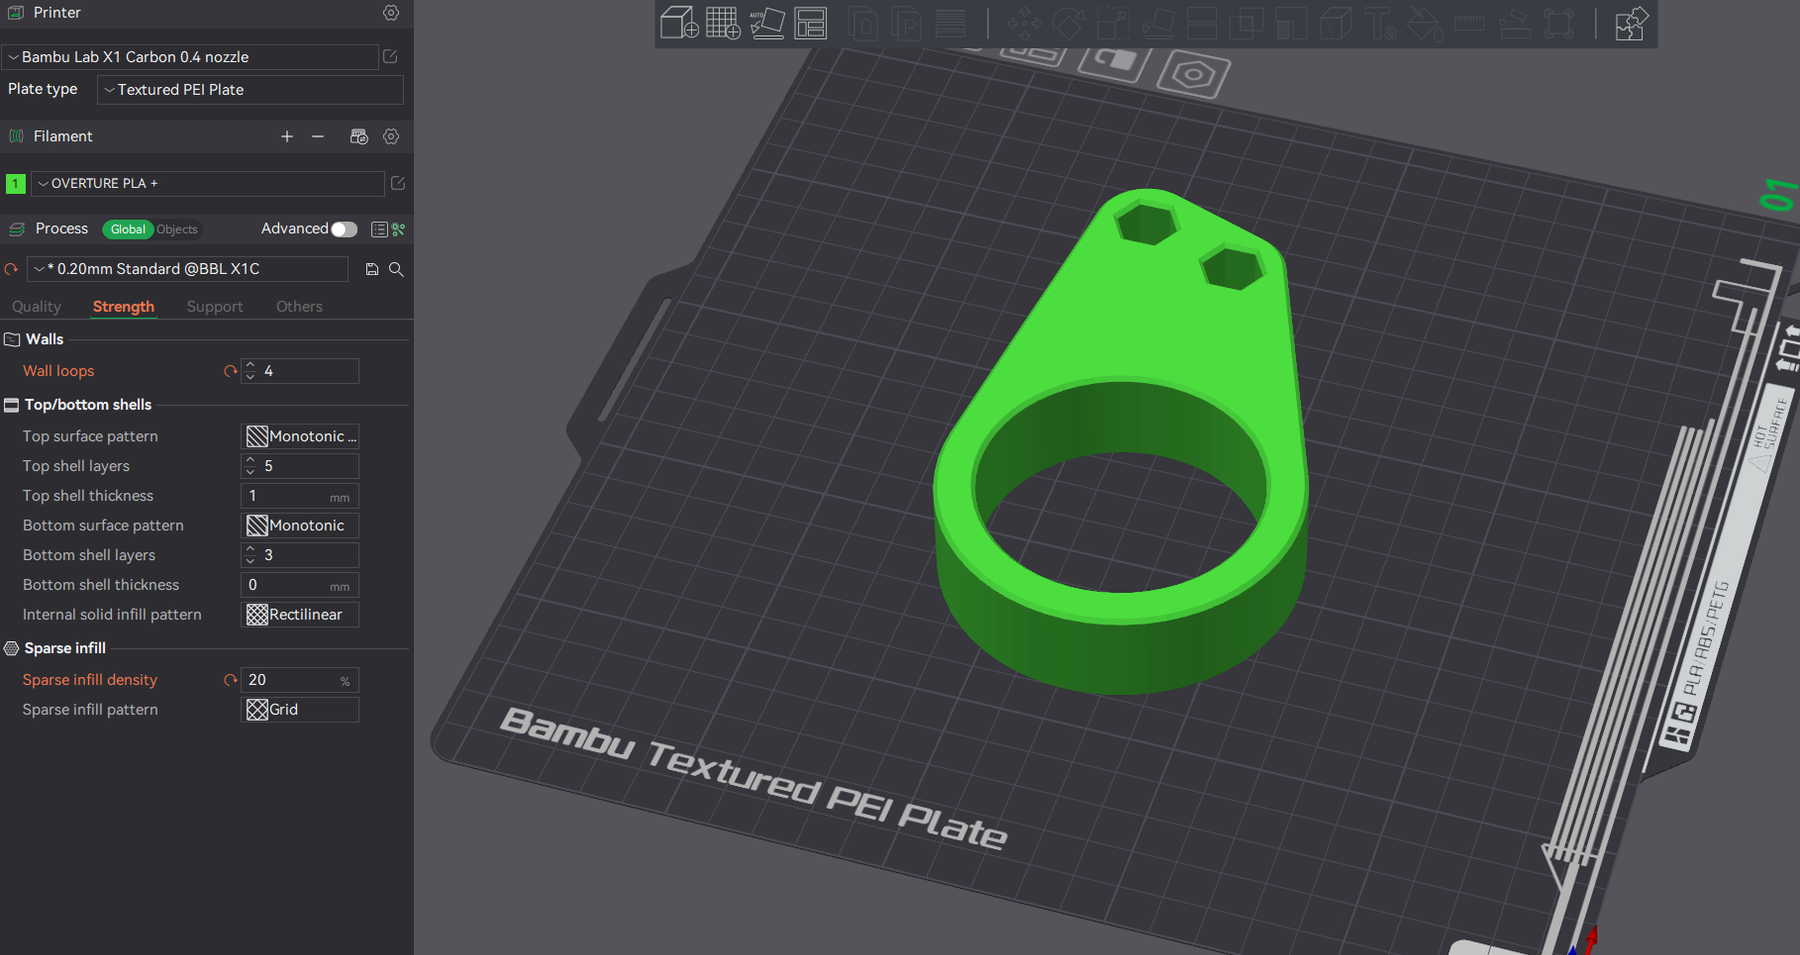Save the modified process preset via disk icon
The width and height of the screenshot is (1800, 955).
371,268
